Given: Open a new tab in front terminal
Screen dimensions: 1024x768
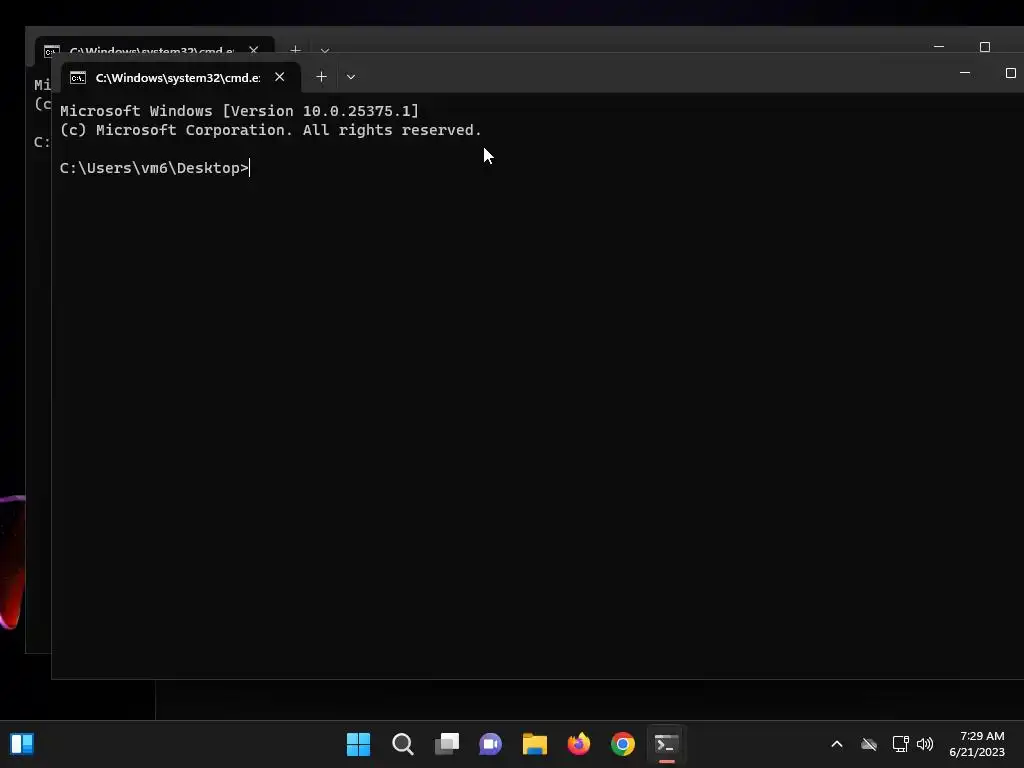Looking at the screenshot, I should click(321, 77).
